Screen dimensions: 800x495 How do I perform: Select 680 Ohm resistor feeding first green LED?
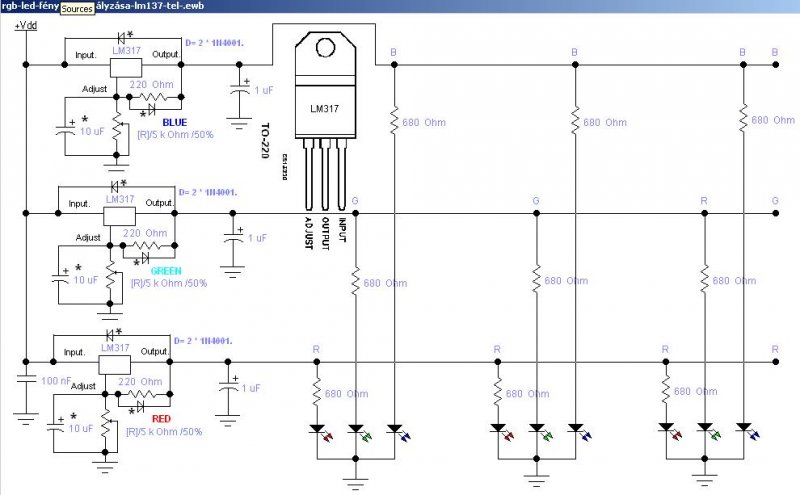[356, 281]
